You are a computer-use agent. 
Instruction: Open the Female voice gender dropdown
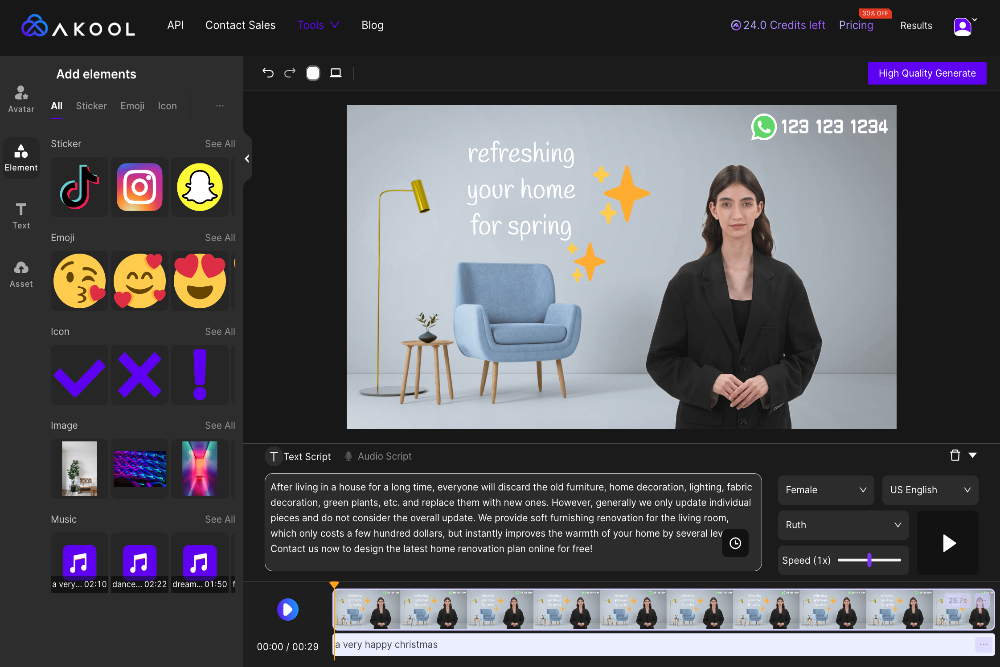pyautogui.click(x=825, y=490)
